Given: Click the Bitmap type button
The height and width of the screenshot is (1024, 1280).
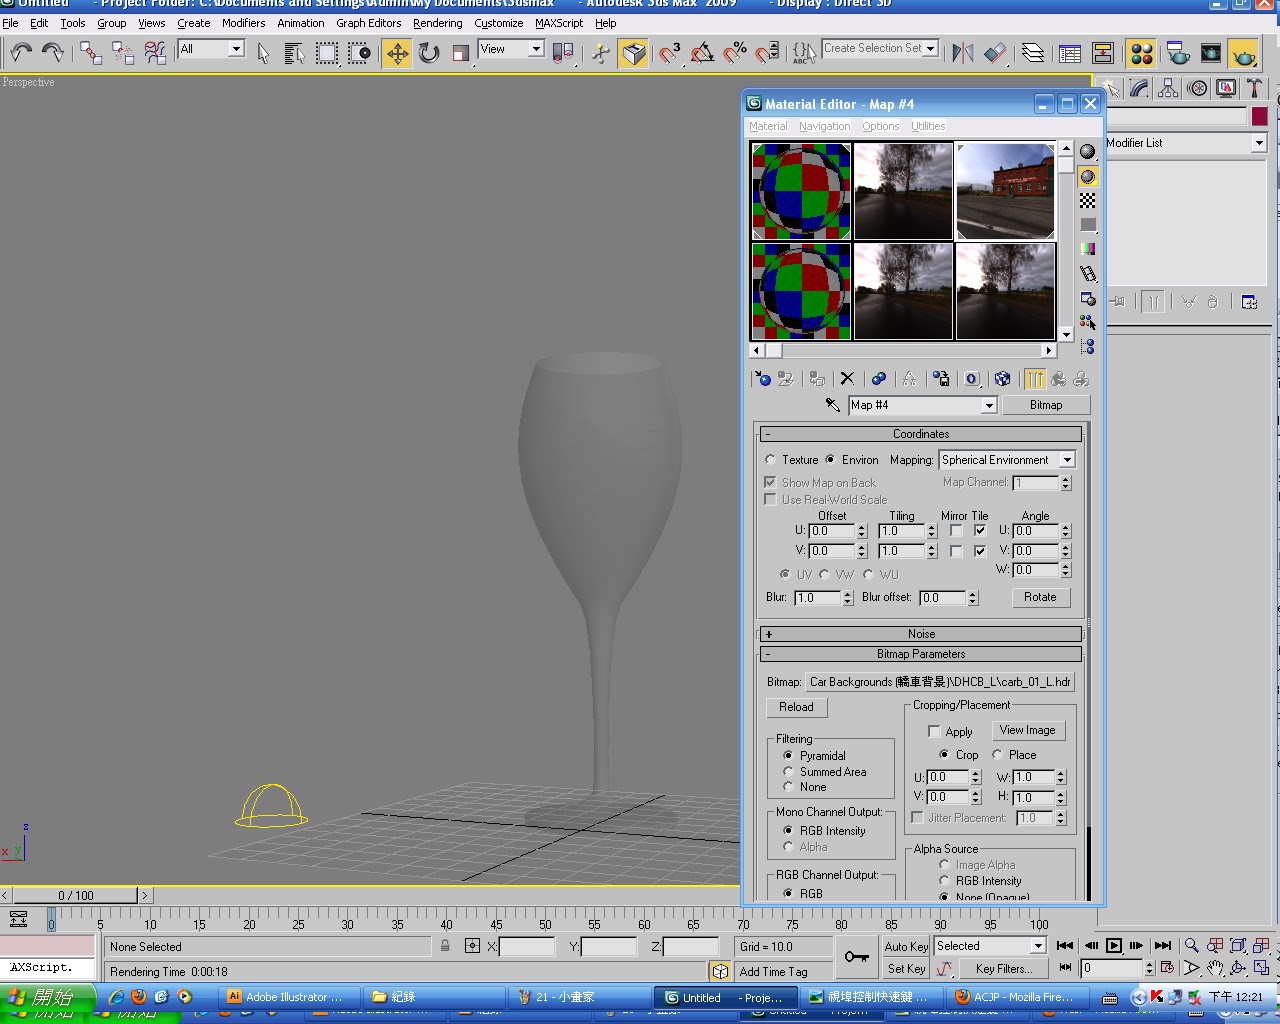Looking at the screenshot, I should pos(1046,405).
